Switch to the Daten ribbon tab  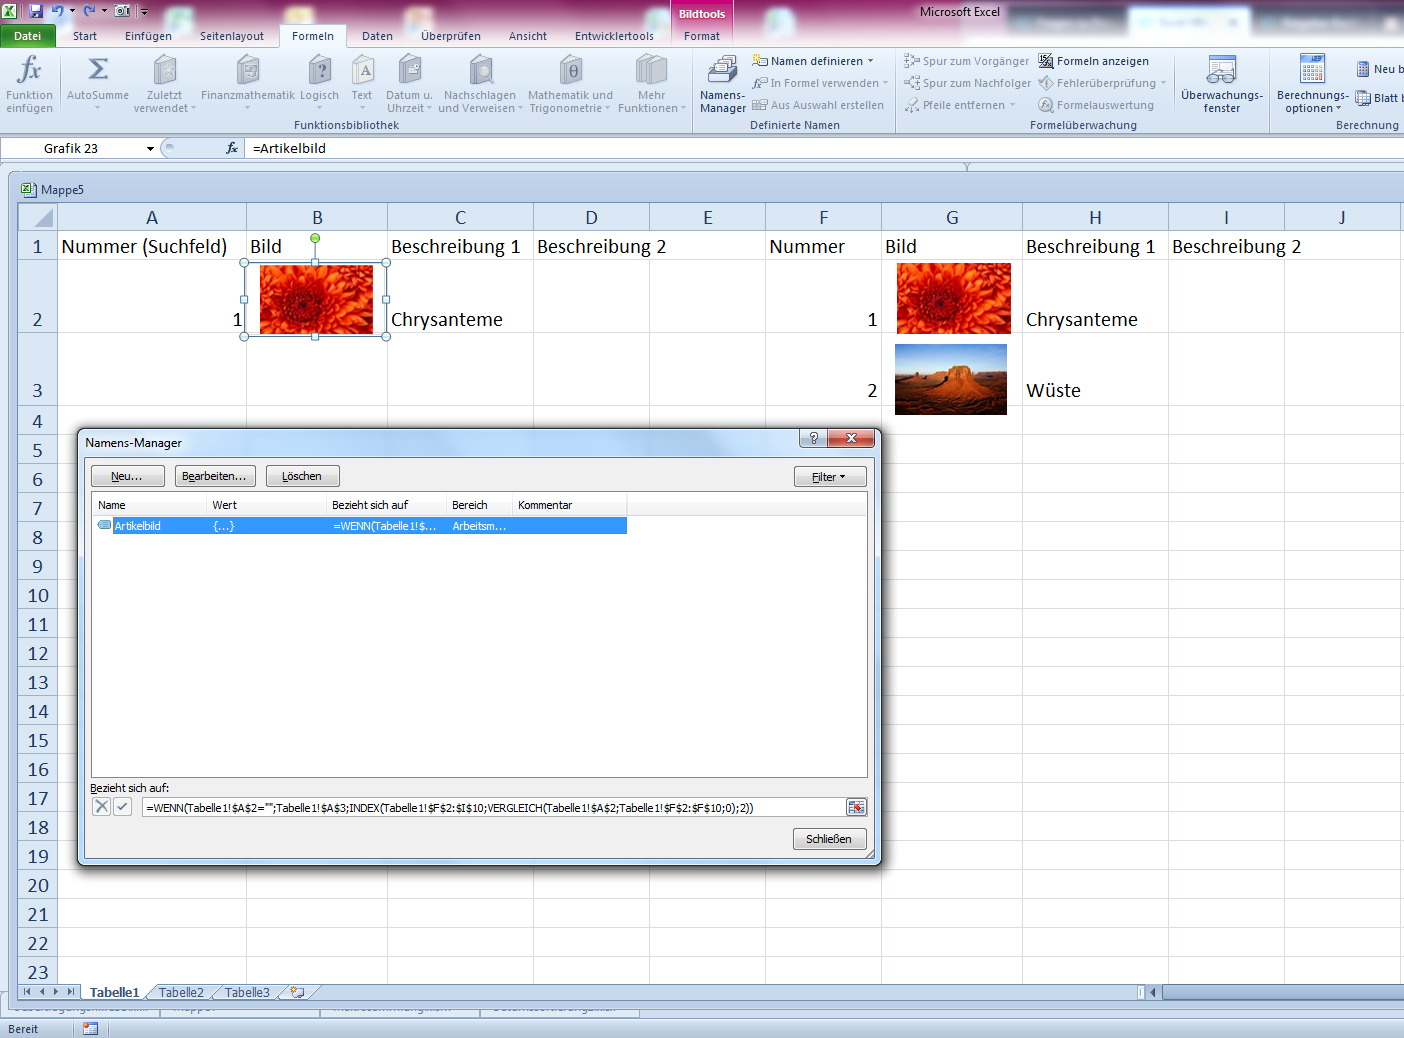pyautogui.click(x=377, y=36)
